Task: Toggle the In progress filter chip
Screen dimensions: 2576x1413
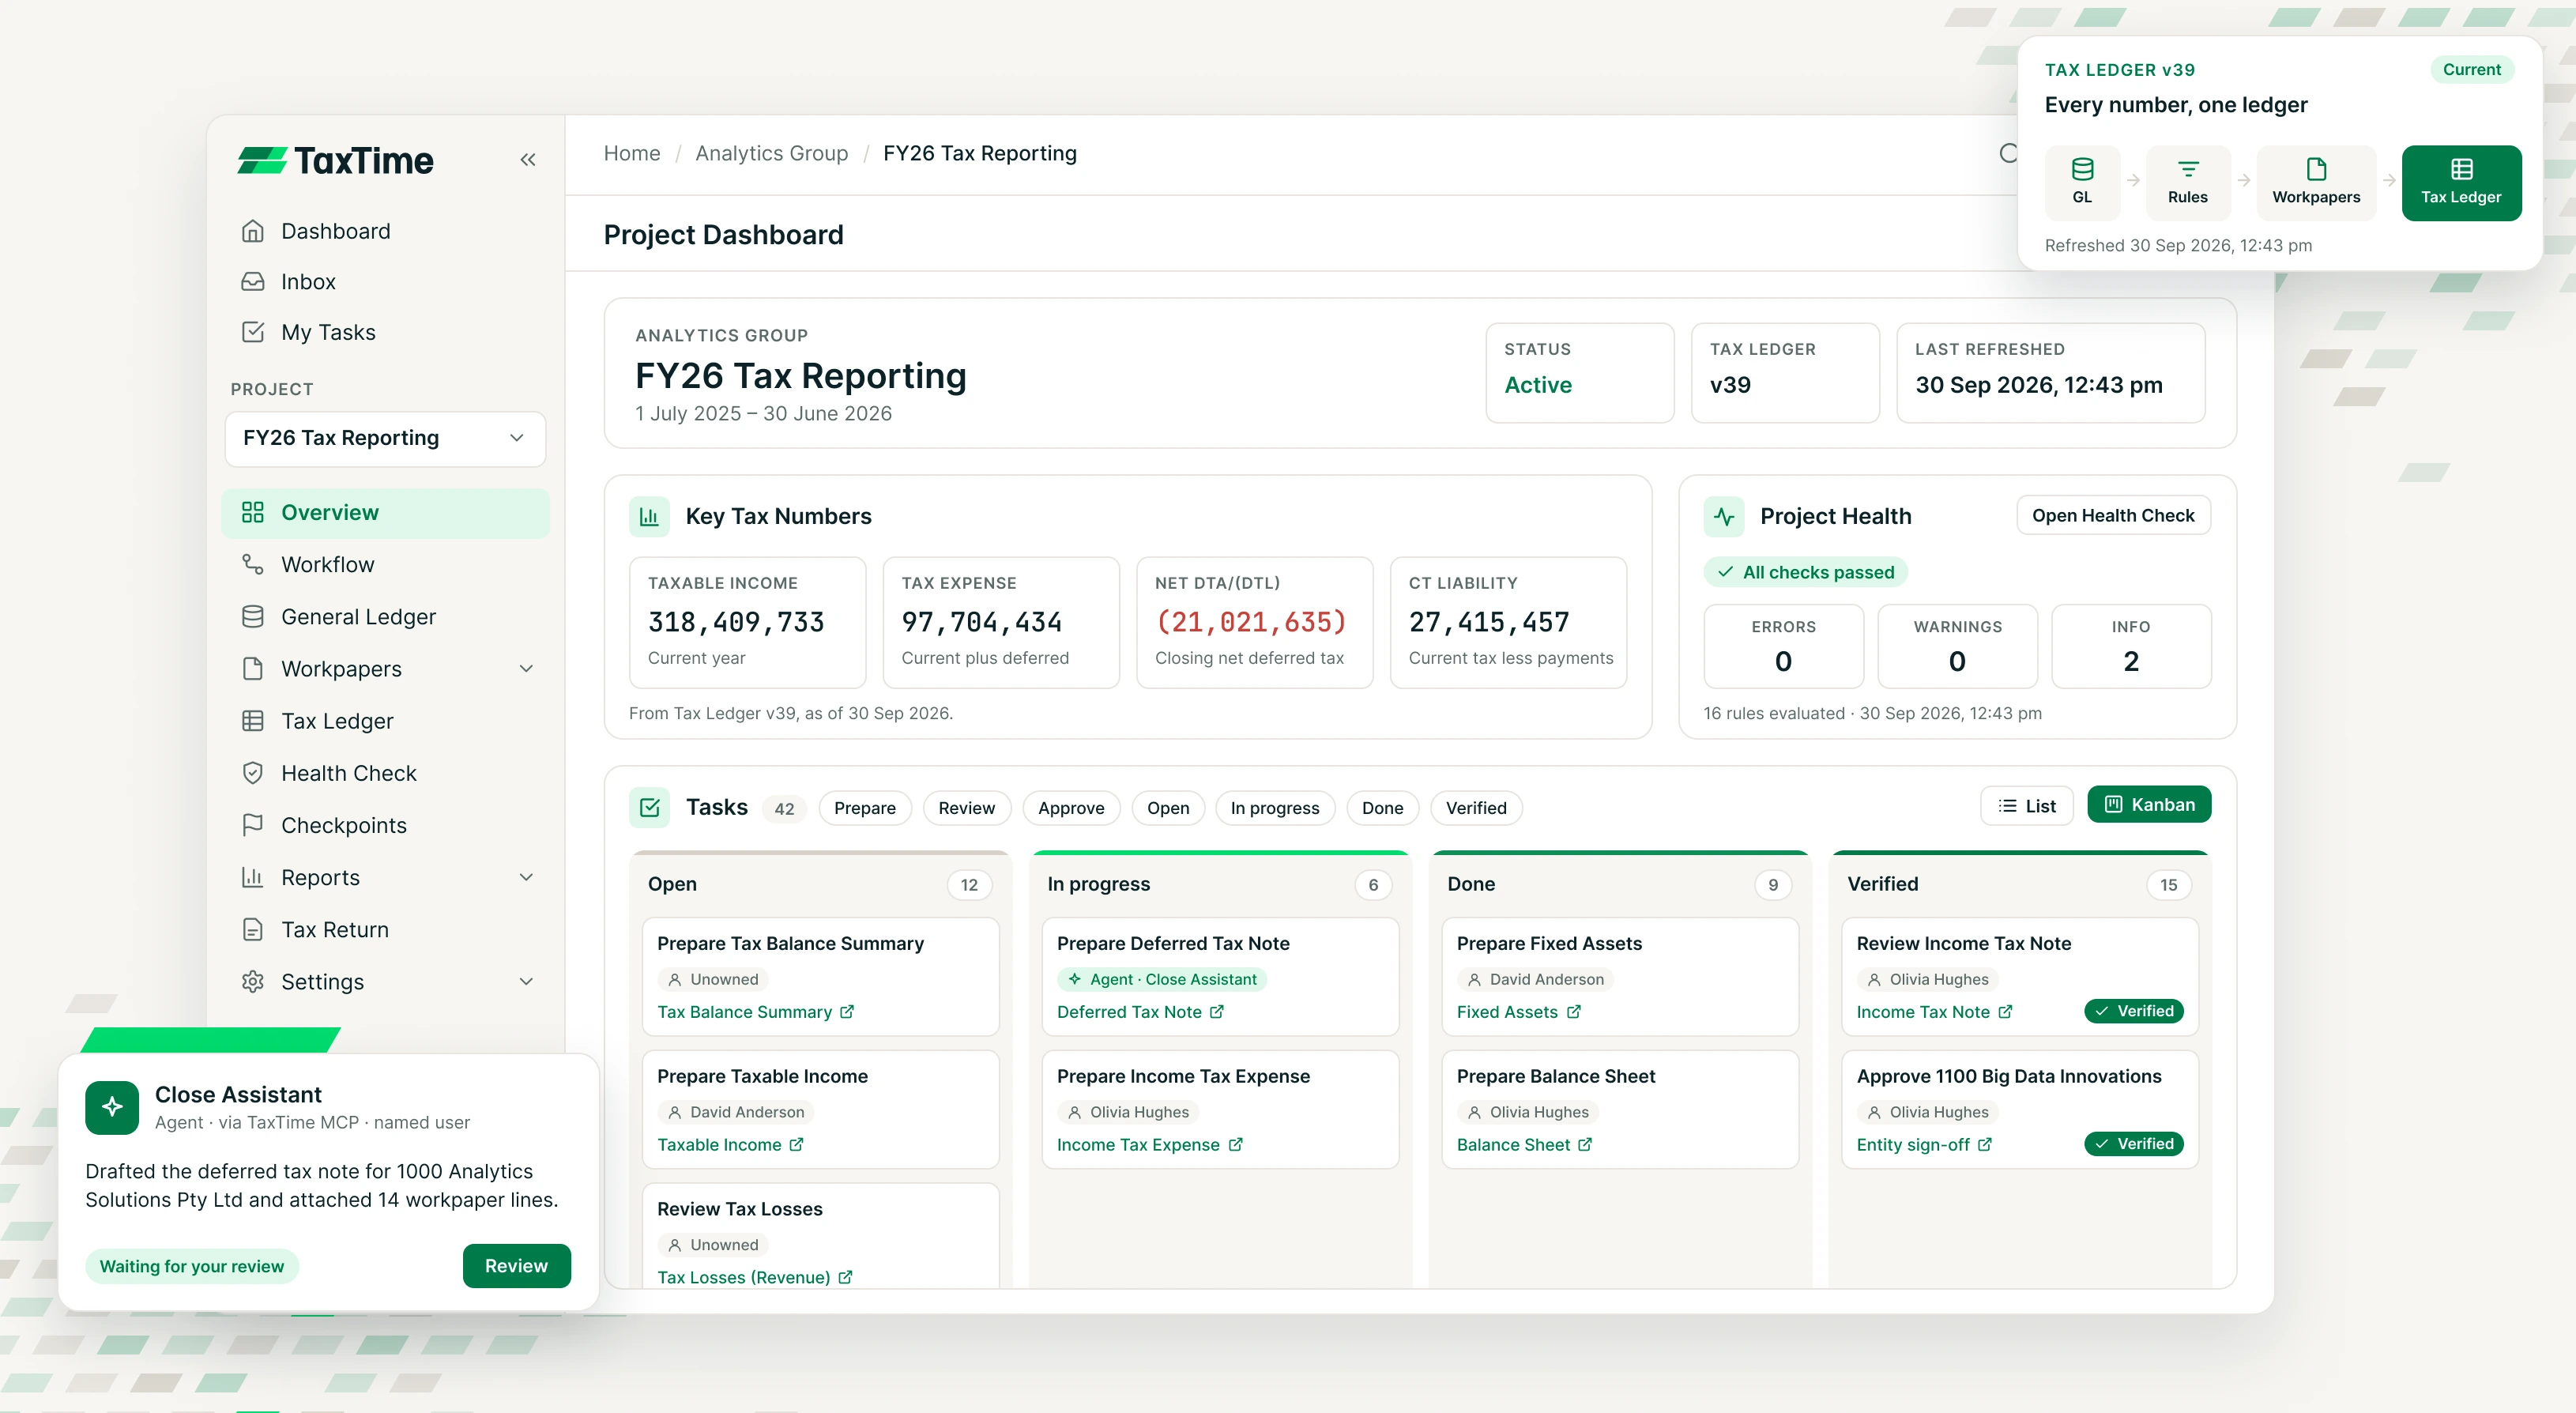Action: pos(1275,808)
